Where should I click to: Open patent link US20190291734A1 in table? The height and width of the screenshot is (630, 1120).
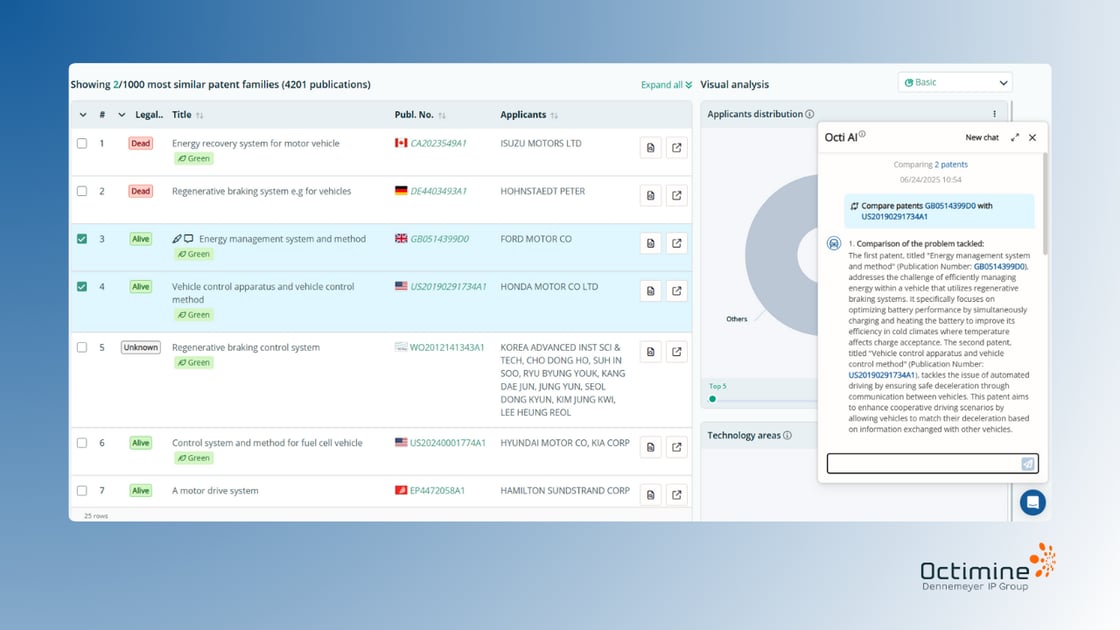point(448,286)
